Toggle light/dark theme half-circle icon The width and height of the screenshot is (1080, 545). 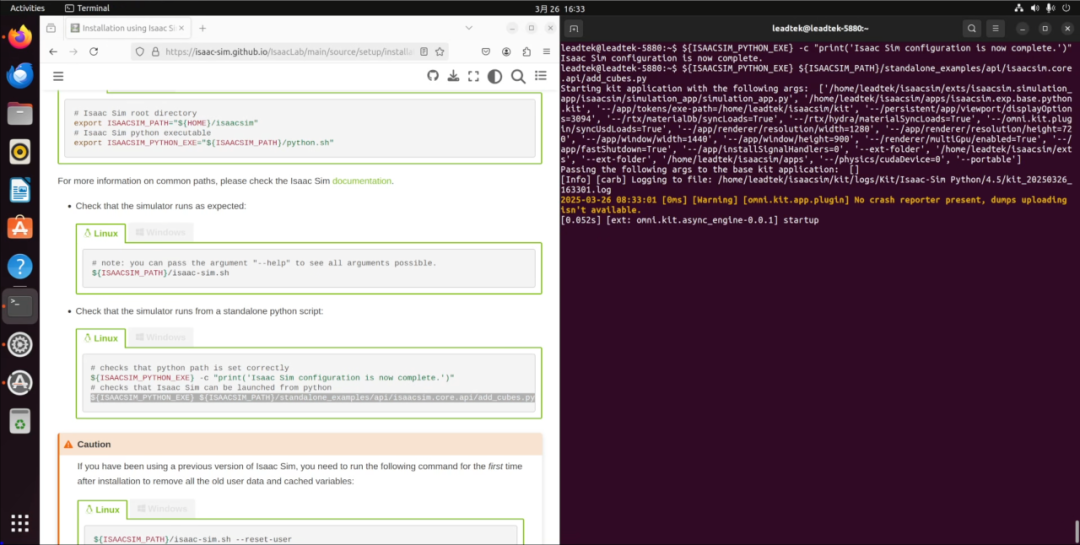click(x=495, y=76)
